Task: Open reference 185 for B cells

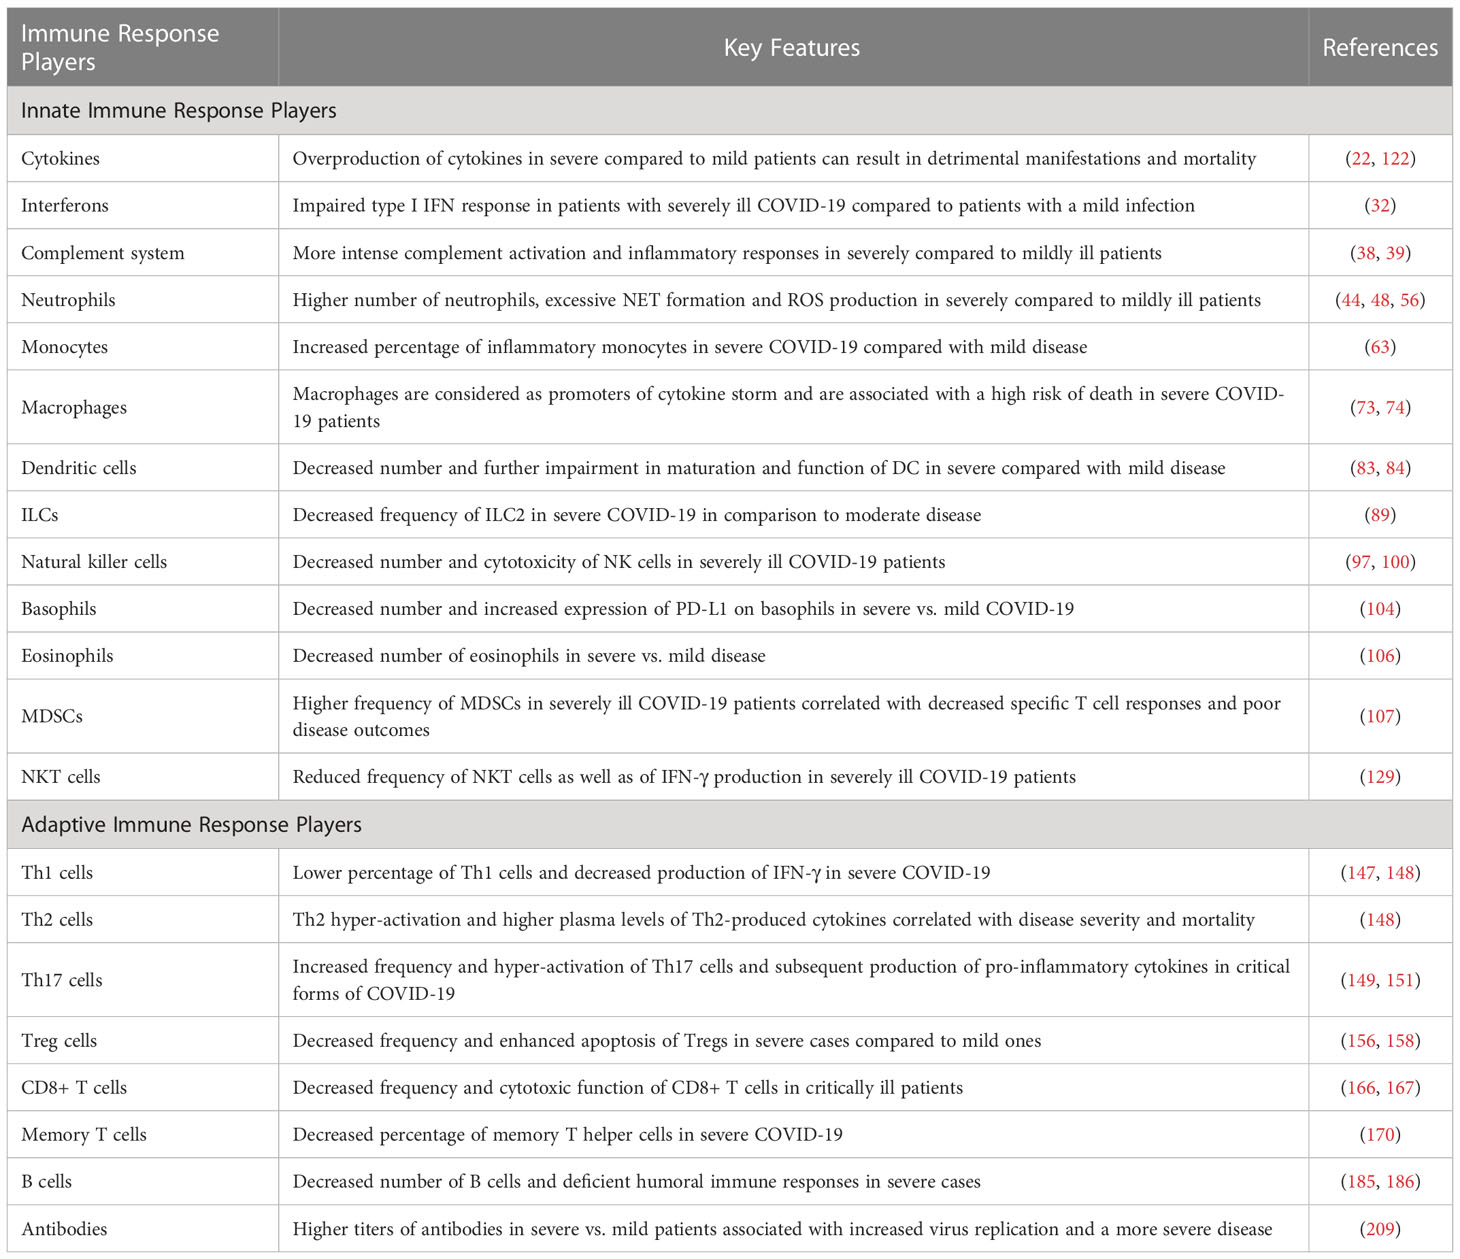Action: [1361, 1182]
